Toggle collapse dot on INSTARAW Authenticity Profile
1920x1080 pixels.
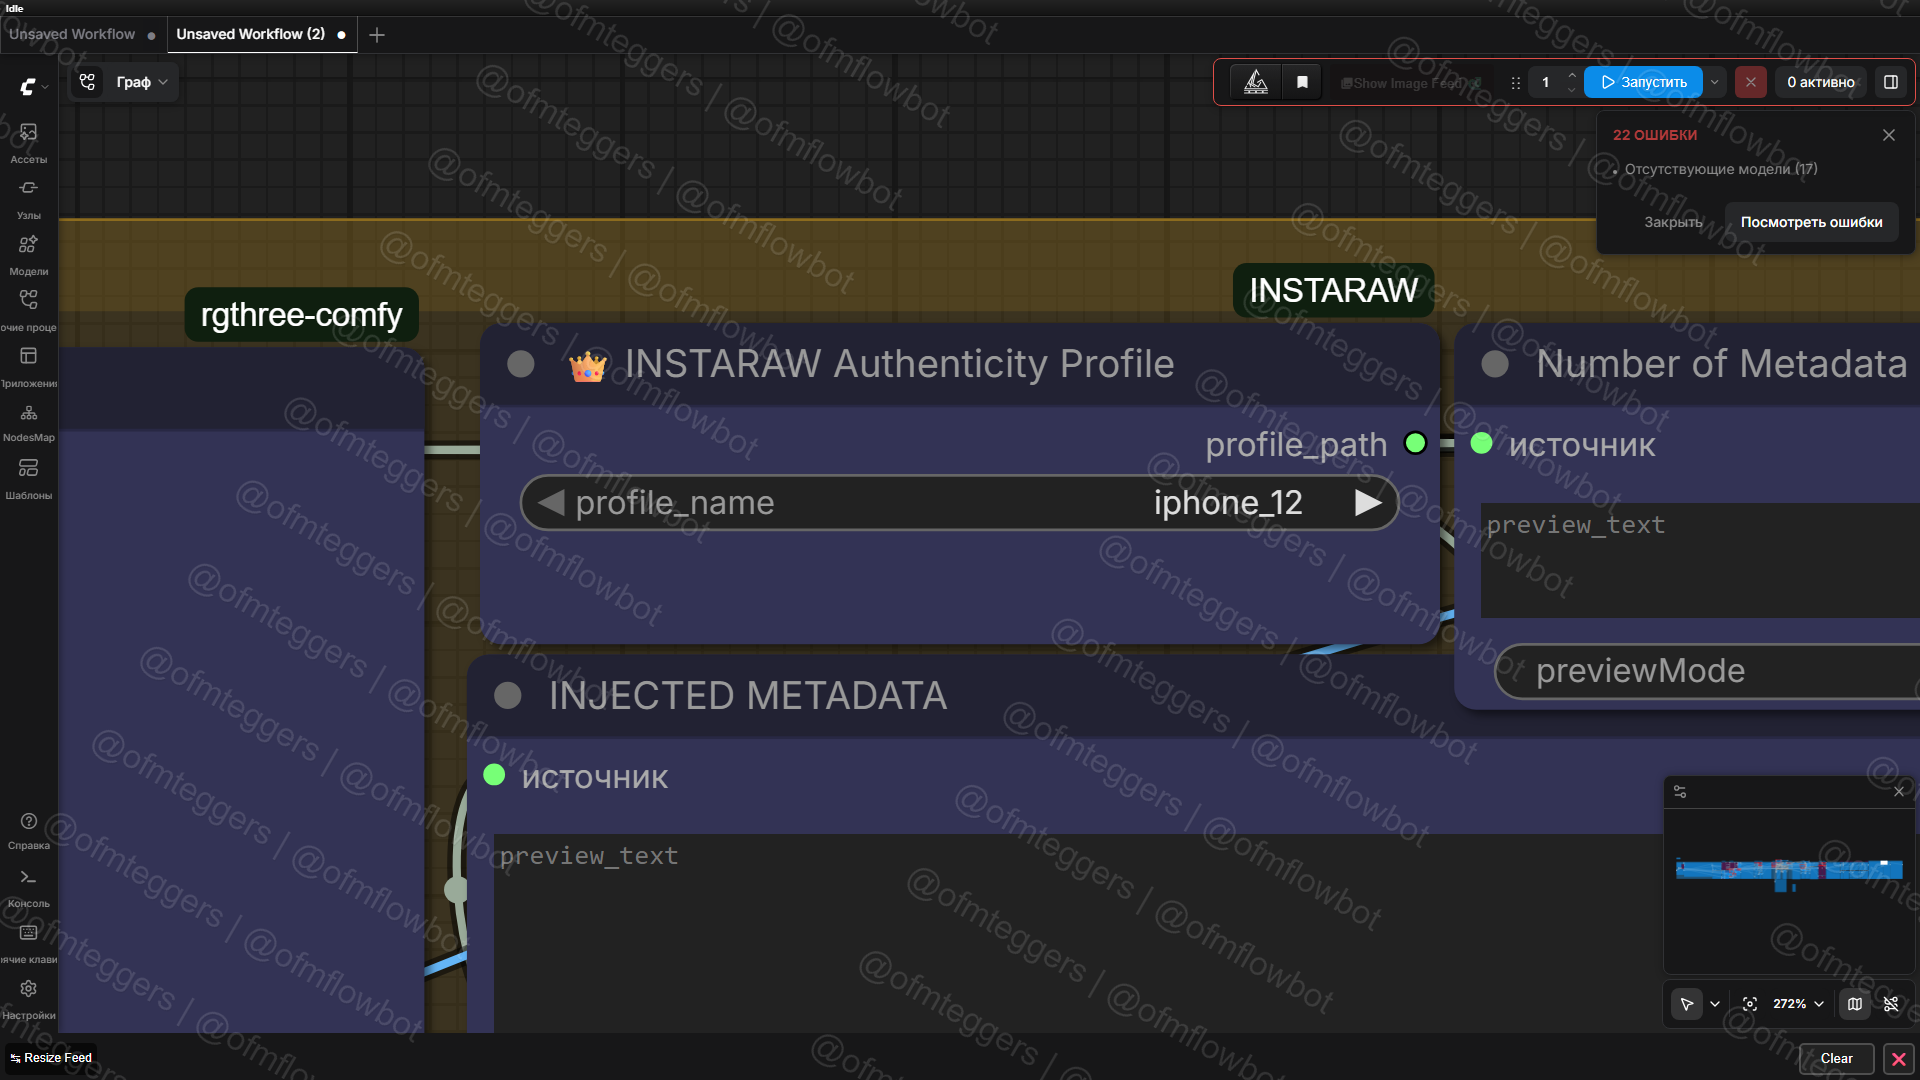(520, 364)
